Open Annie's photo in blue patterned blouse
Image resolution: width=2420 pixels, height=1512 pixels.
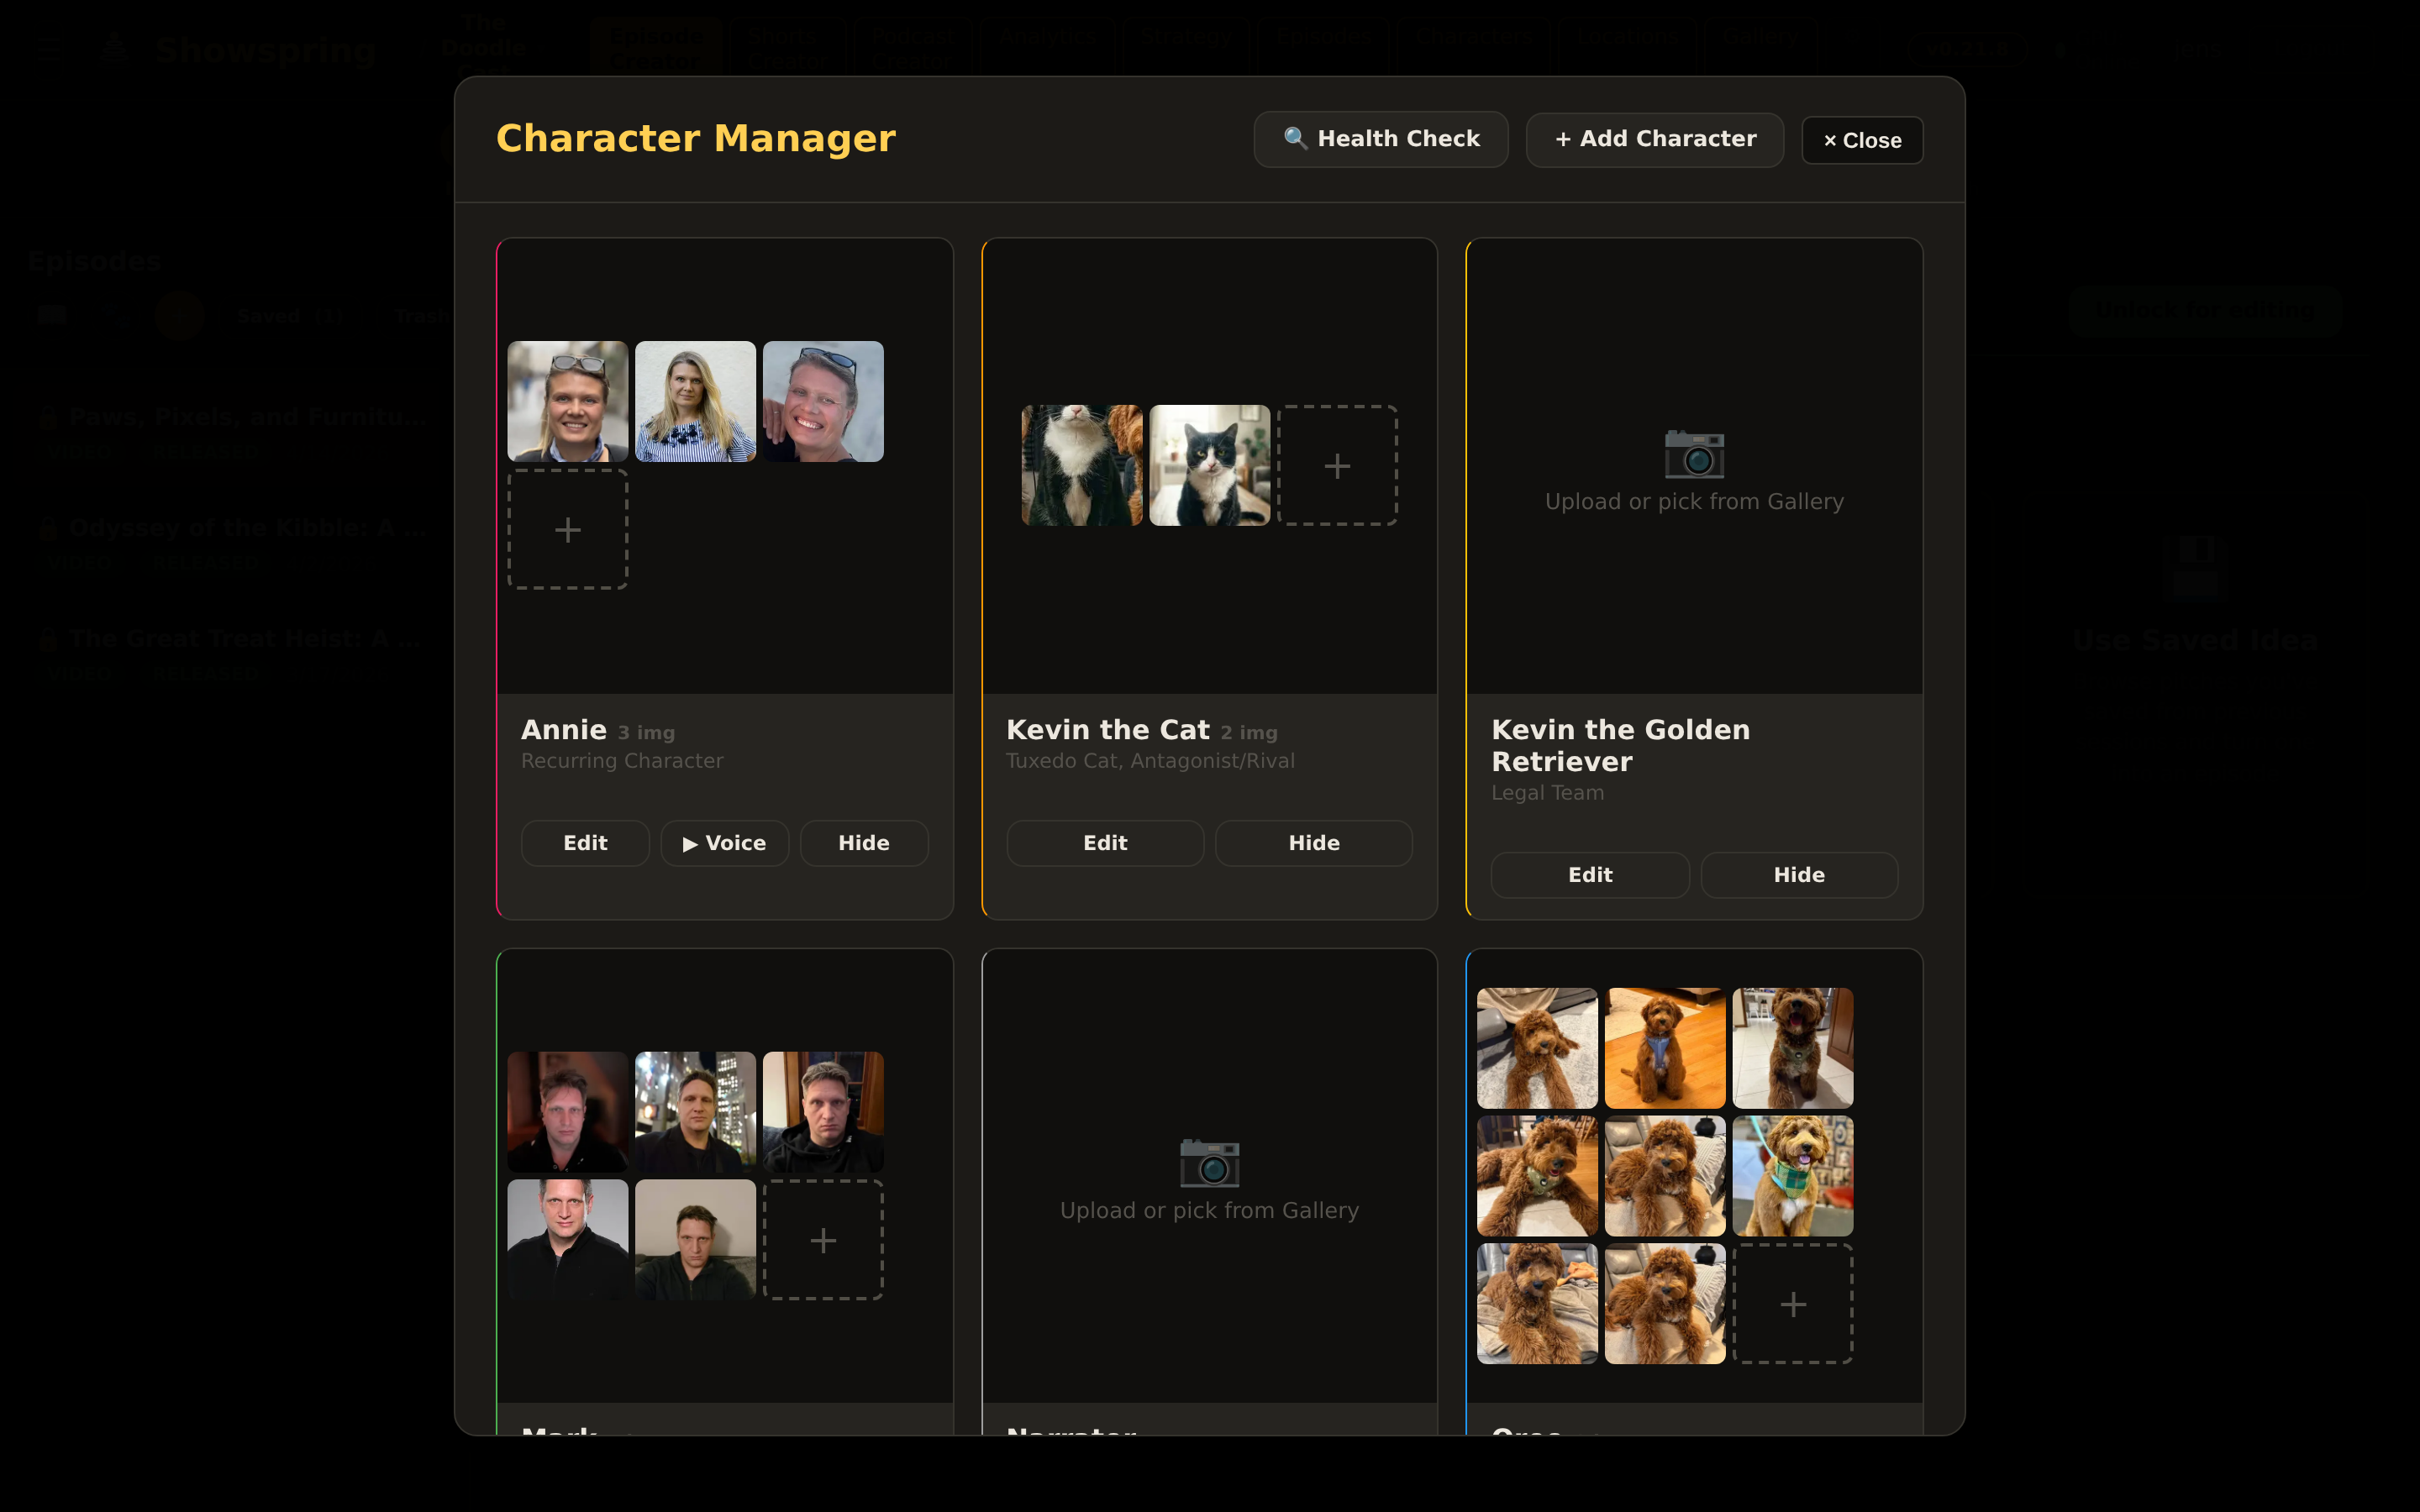point(695,401)
